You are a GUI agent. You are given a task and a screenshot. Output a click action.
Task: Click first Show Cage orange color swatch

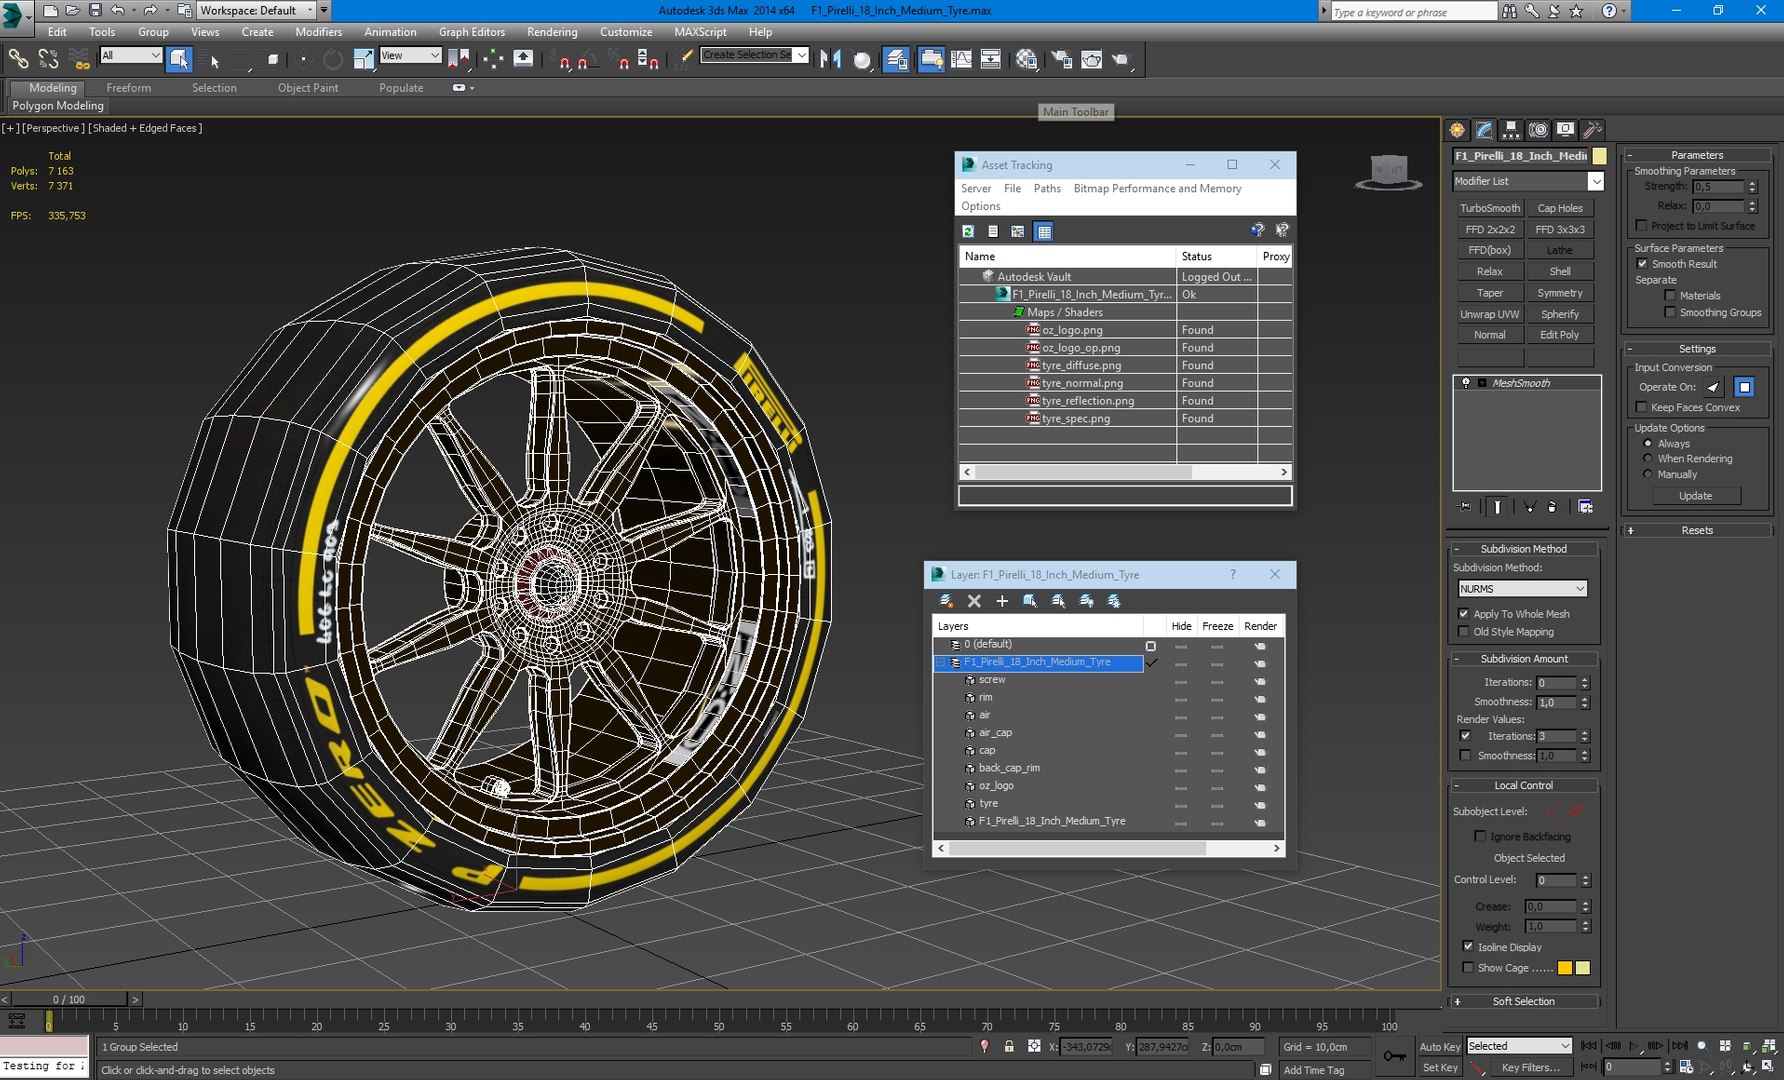pos(1565,968)
